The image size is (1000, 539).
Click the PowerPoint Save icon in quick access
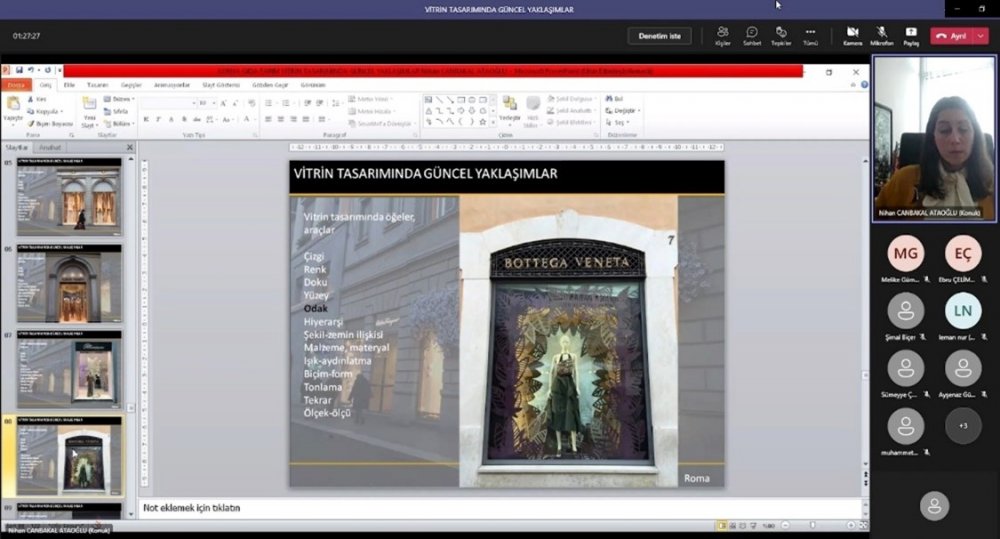[19, 70]
